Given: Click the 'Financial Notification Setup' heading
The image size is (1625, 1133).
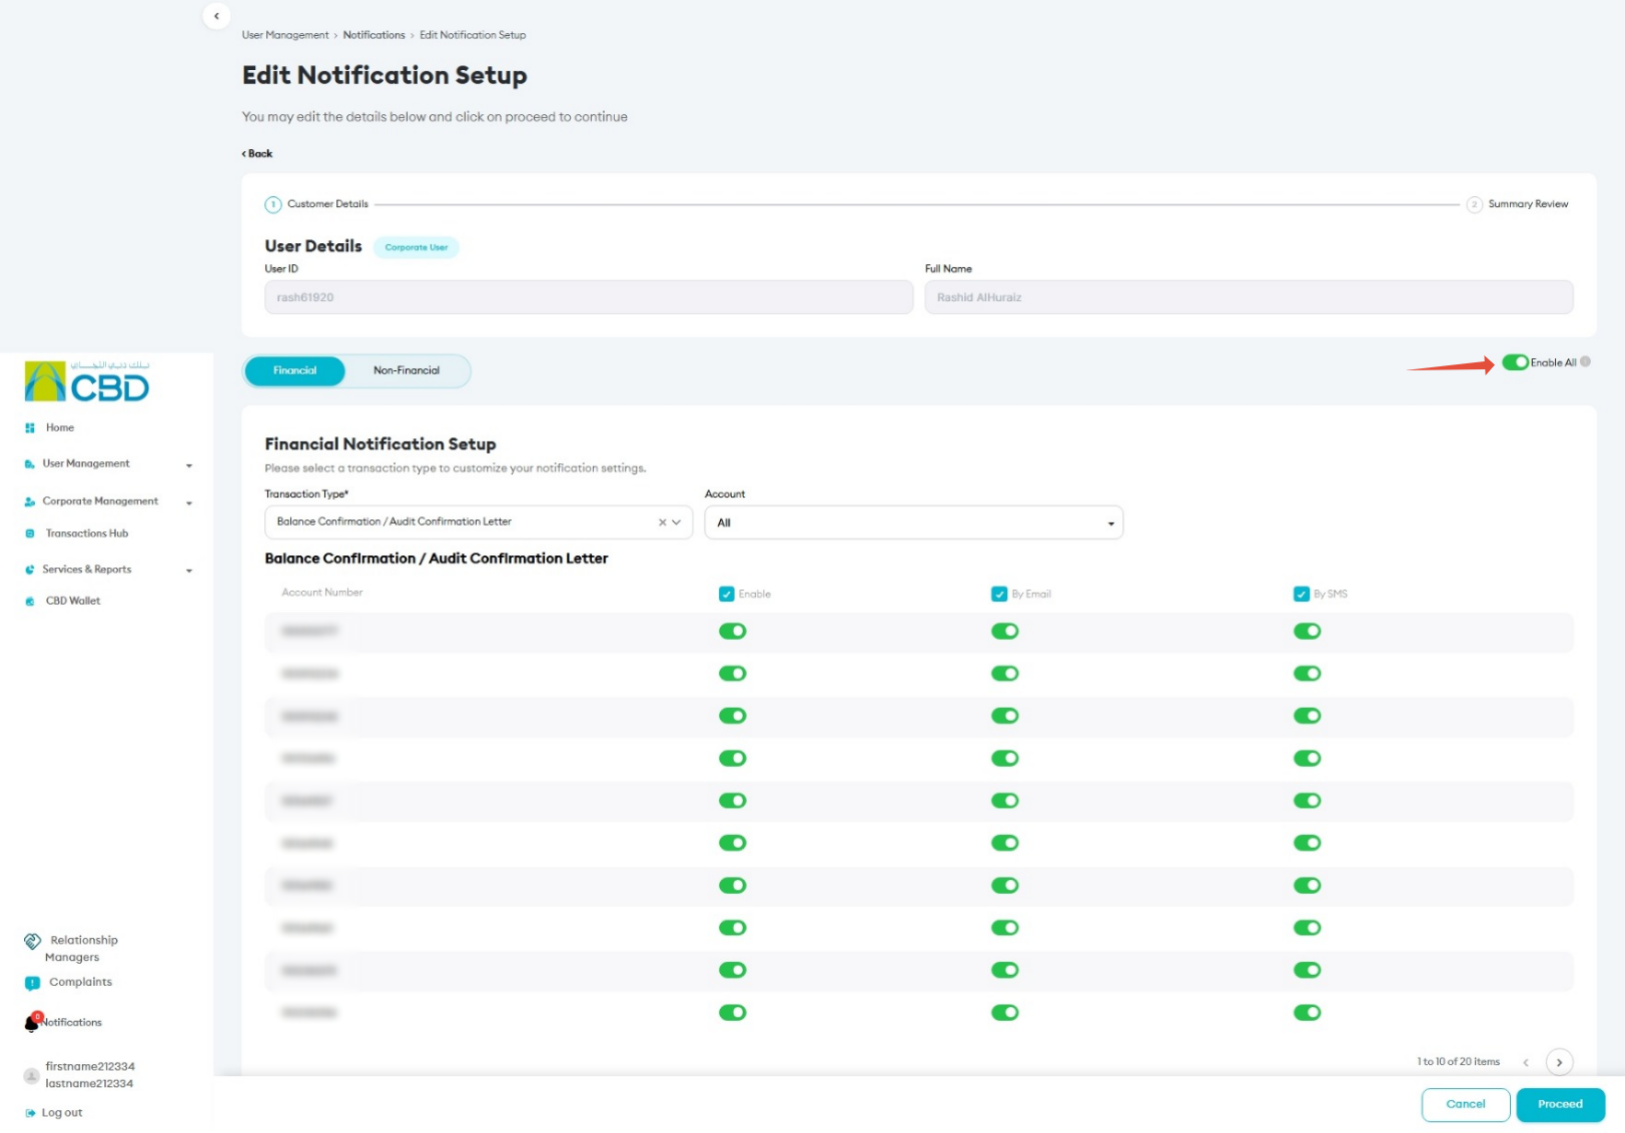Looking at the screenshot, I should (380, 444).
